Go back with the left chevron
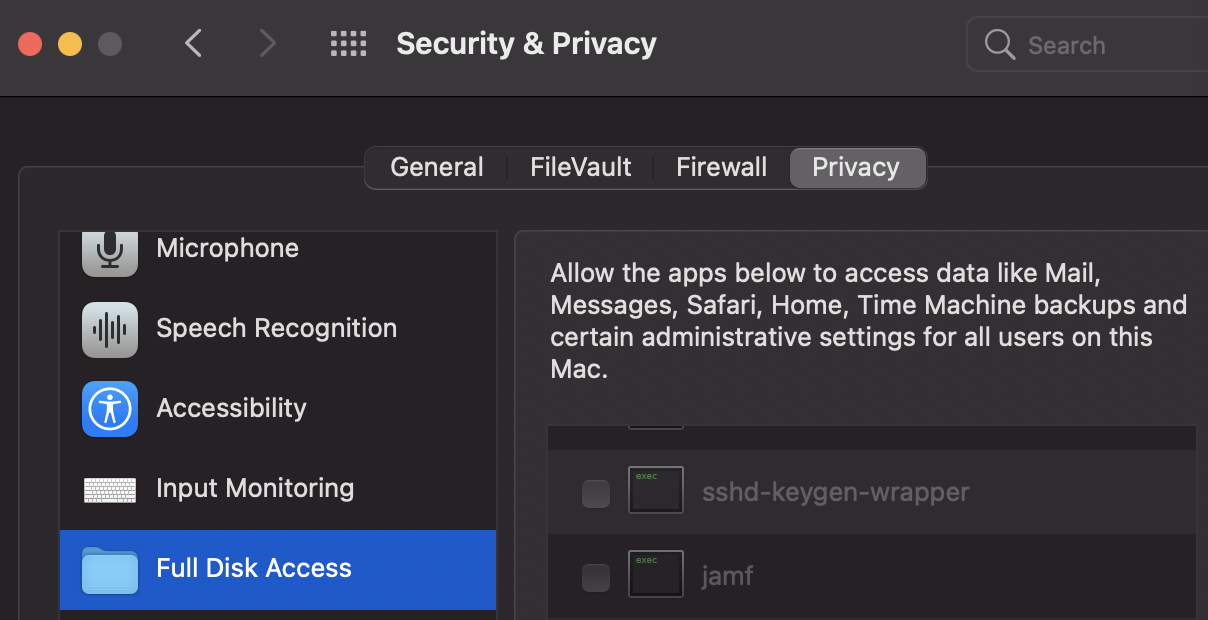The image size is (1208, 620). point(194,43)
